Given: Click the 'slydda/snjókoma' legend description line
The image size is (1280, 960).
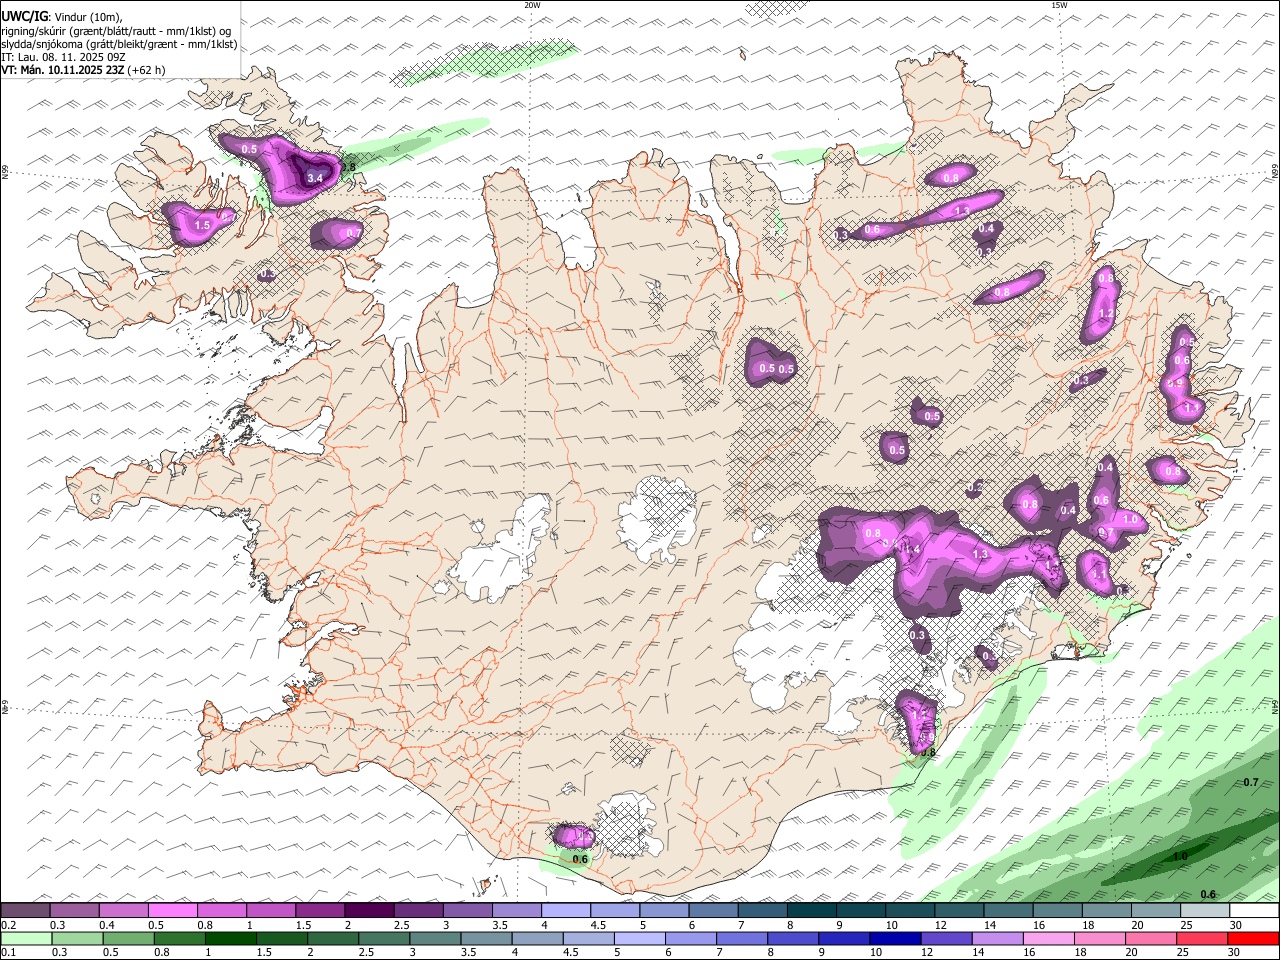Looking at the screenshot, I should pyautogui.click(x=119, y=44).
